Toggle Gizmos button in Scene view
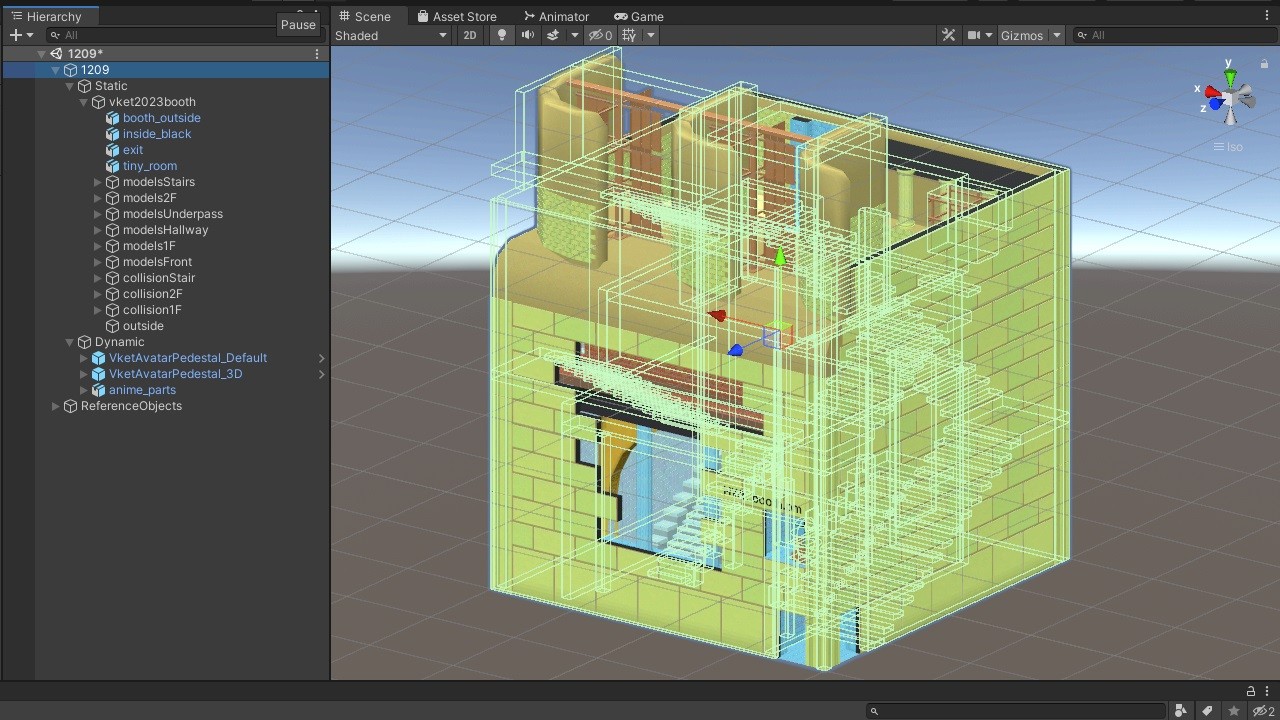This screenshot has width=1280, height=720. pyautogui.click(x=1022, y=35)
